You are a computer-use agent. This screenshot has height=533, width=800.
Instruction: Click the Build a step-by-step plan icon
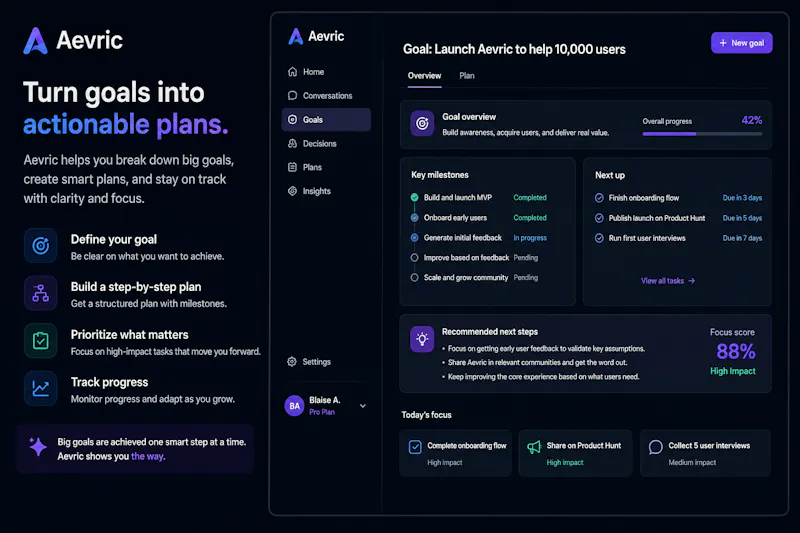41,293
